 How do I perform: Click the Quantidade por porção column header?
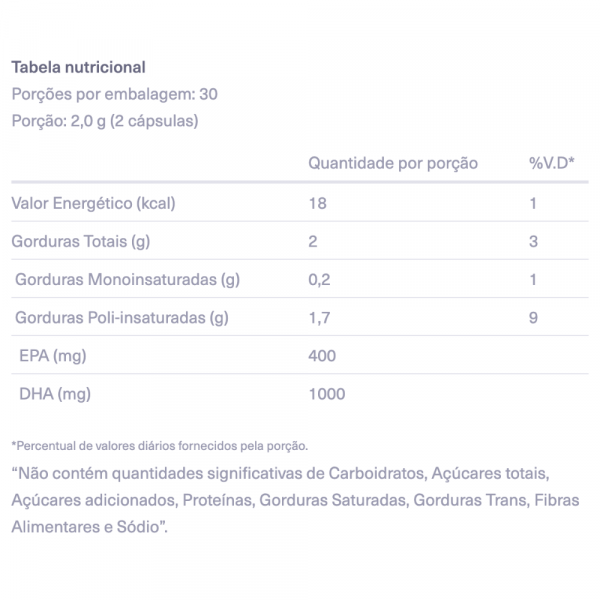[x=393, y=163]
